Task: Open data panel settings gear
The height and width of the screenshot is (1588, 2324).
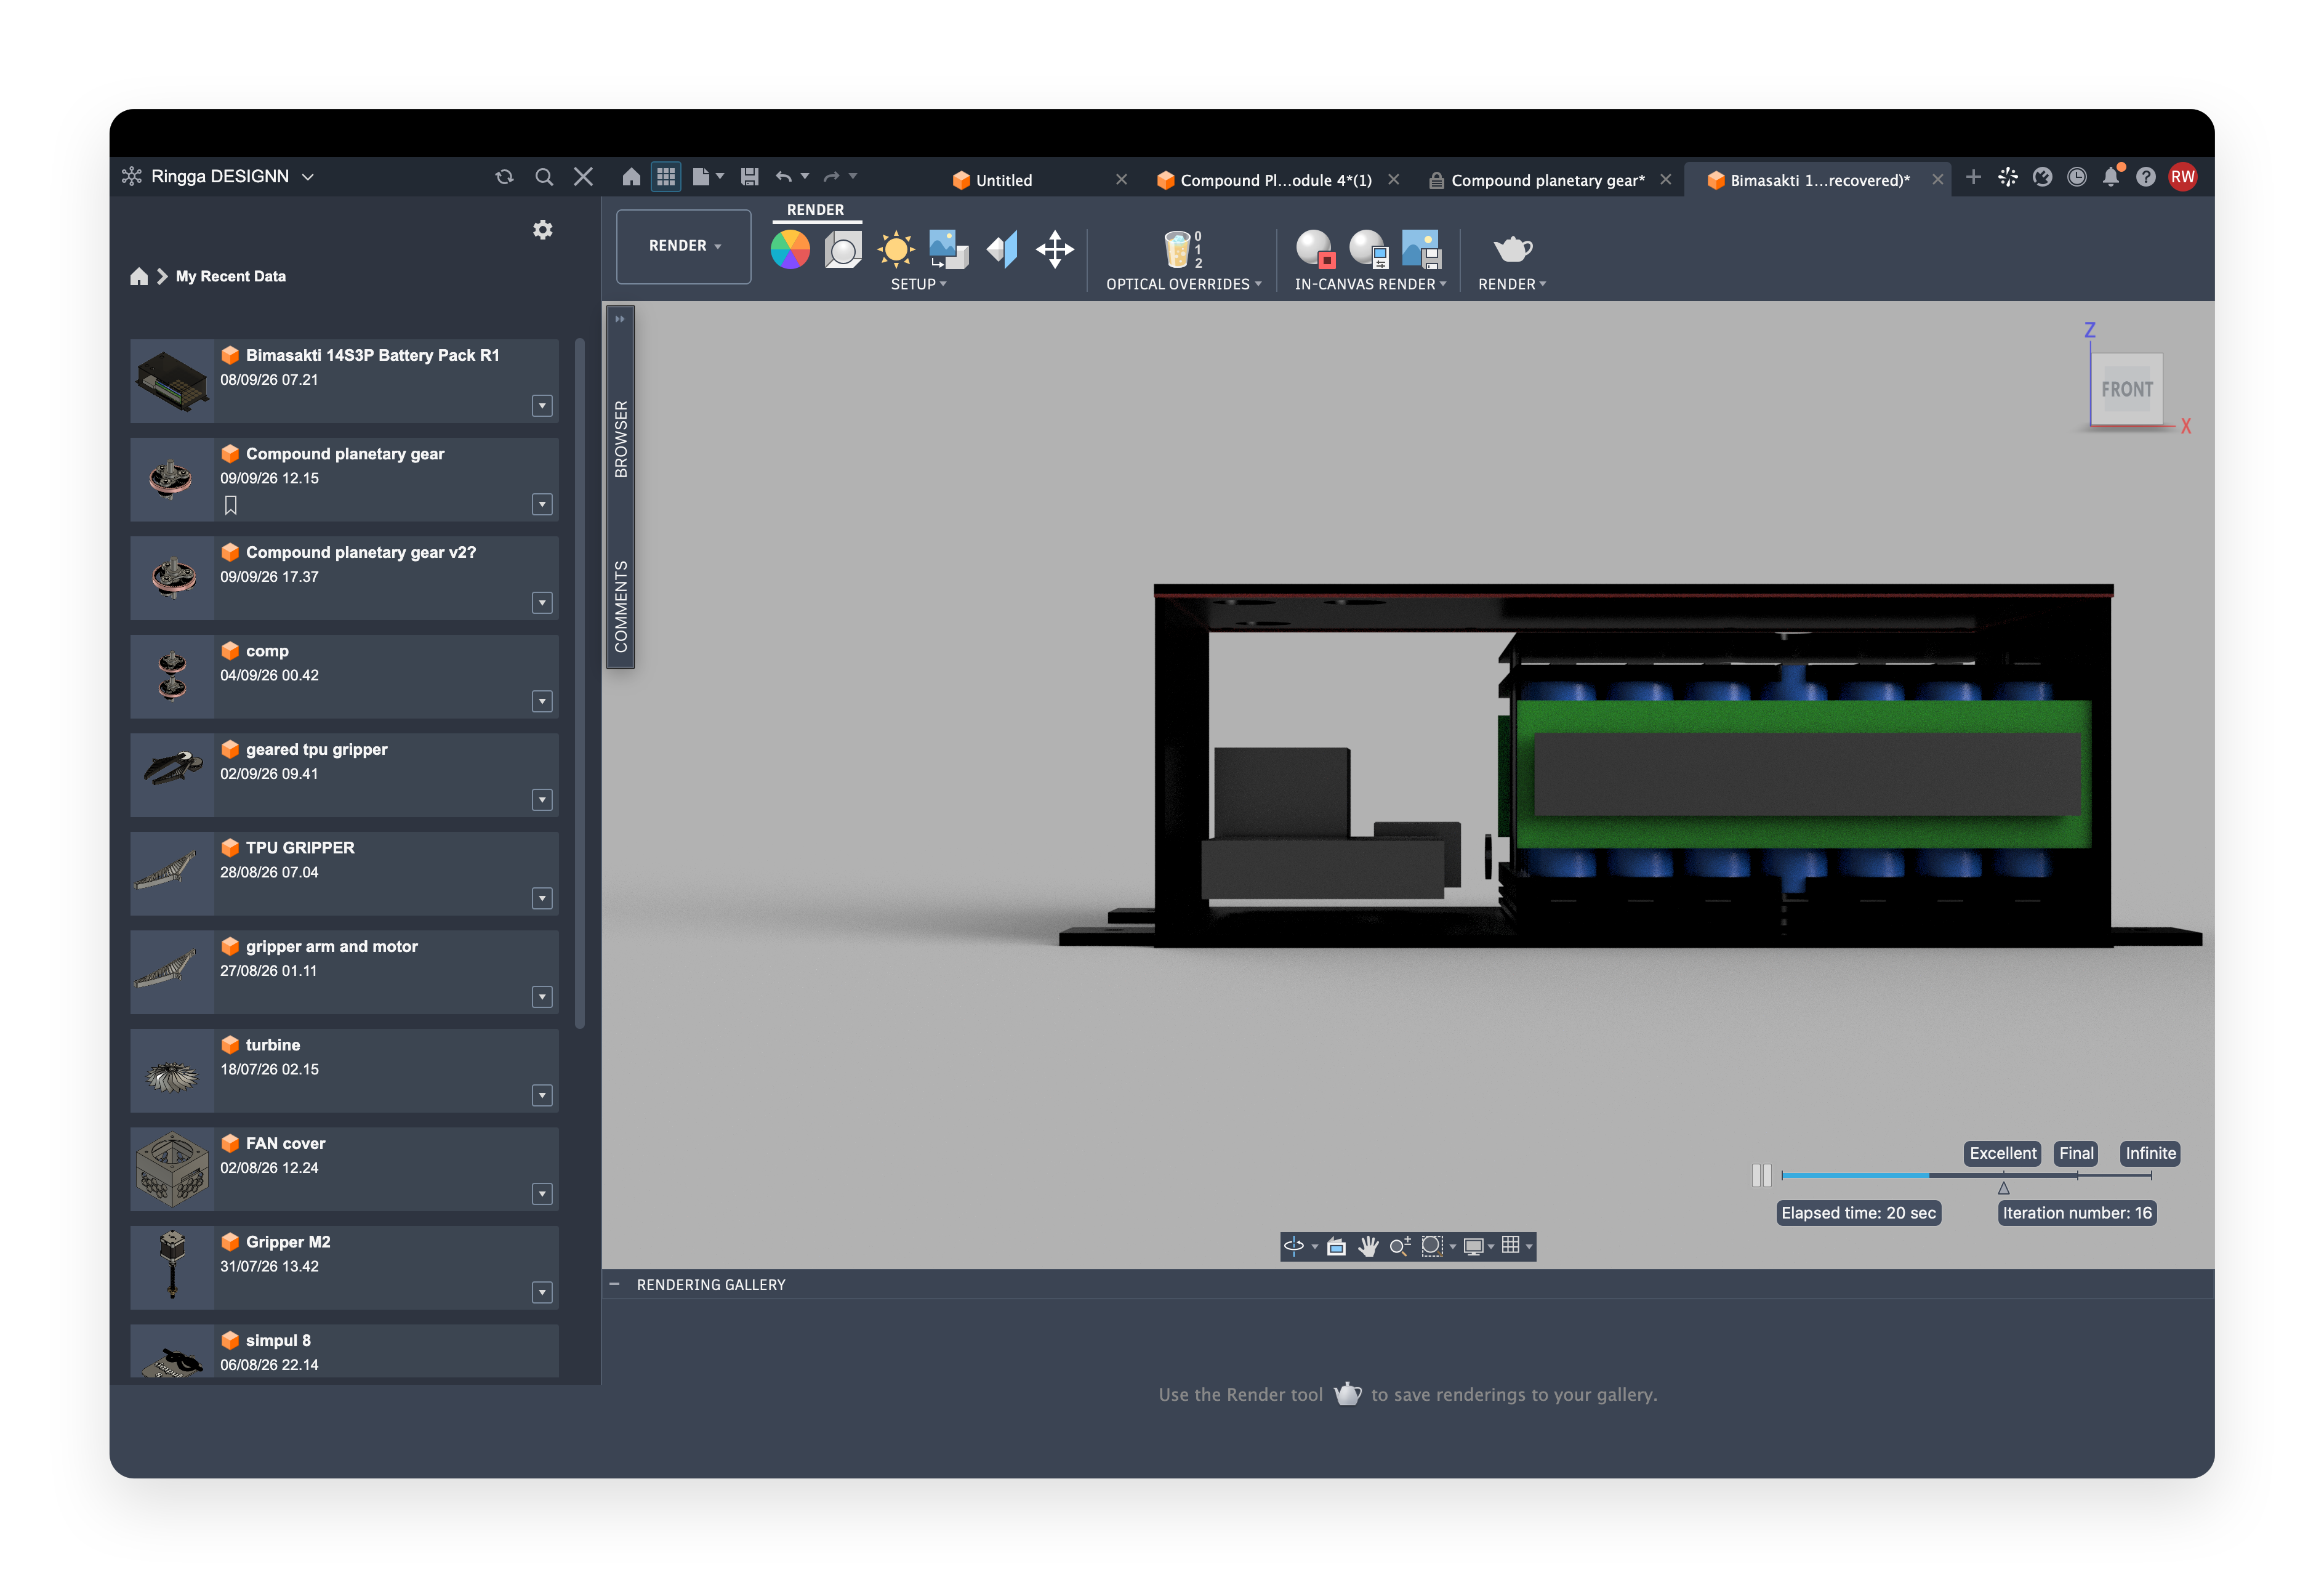Action: coord(543,230)
